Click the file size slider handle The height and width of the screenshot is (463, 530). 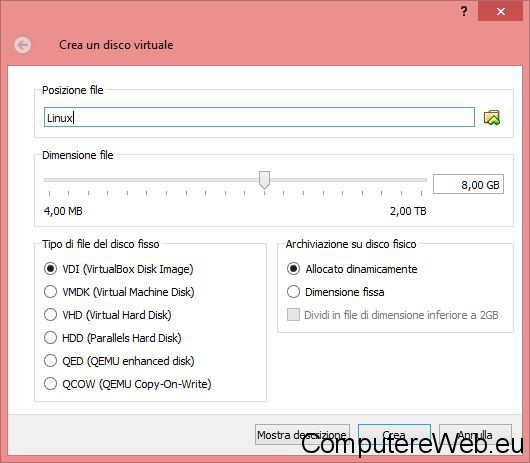click(x=264, y=180)
